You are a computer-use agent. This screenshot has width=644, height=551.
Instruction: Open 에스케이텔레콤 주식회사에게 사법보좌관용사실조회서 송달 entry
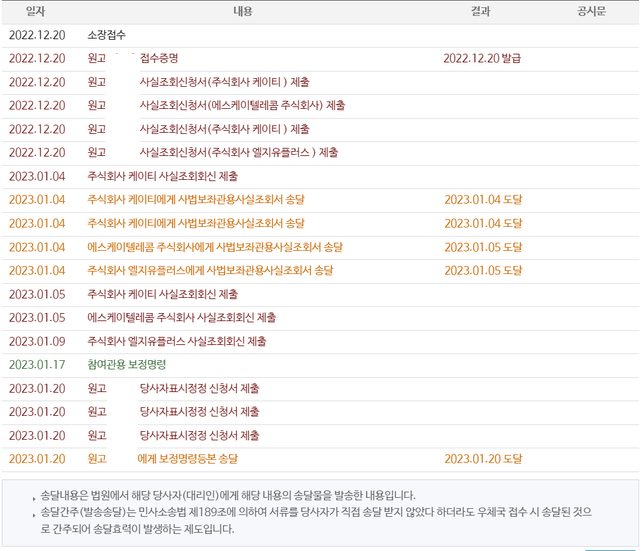(x=214, y=247)
